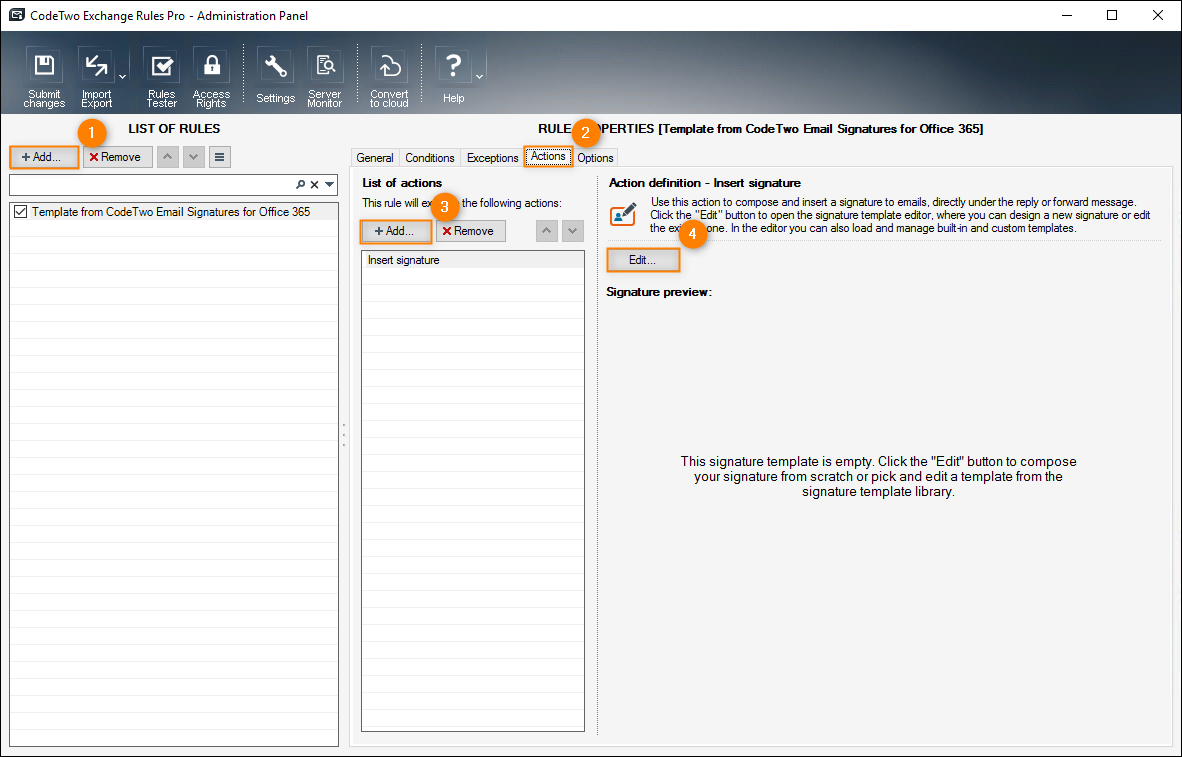
Task: Move the selected action up
Action: pos(547,231)
